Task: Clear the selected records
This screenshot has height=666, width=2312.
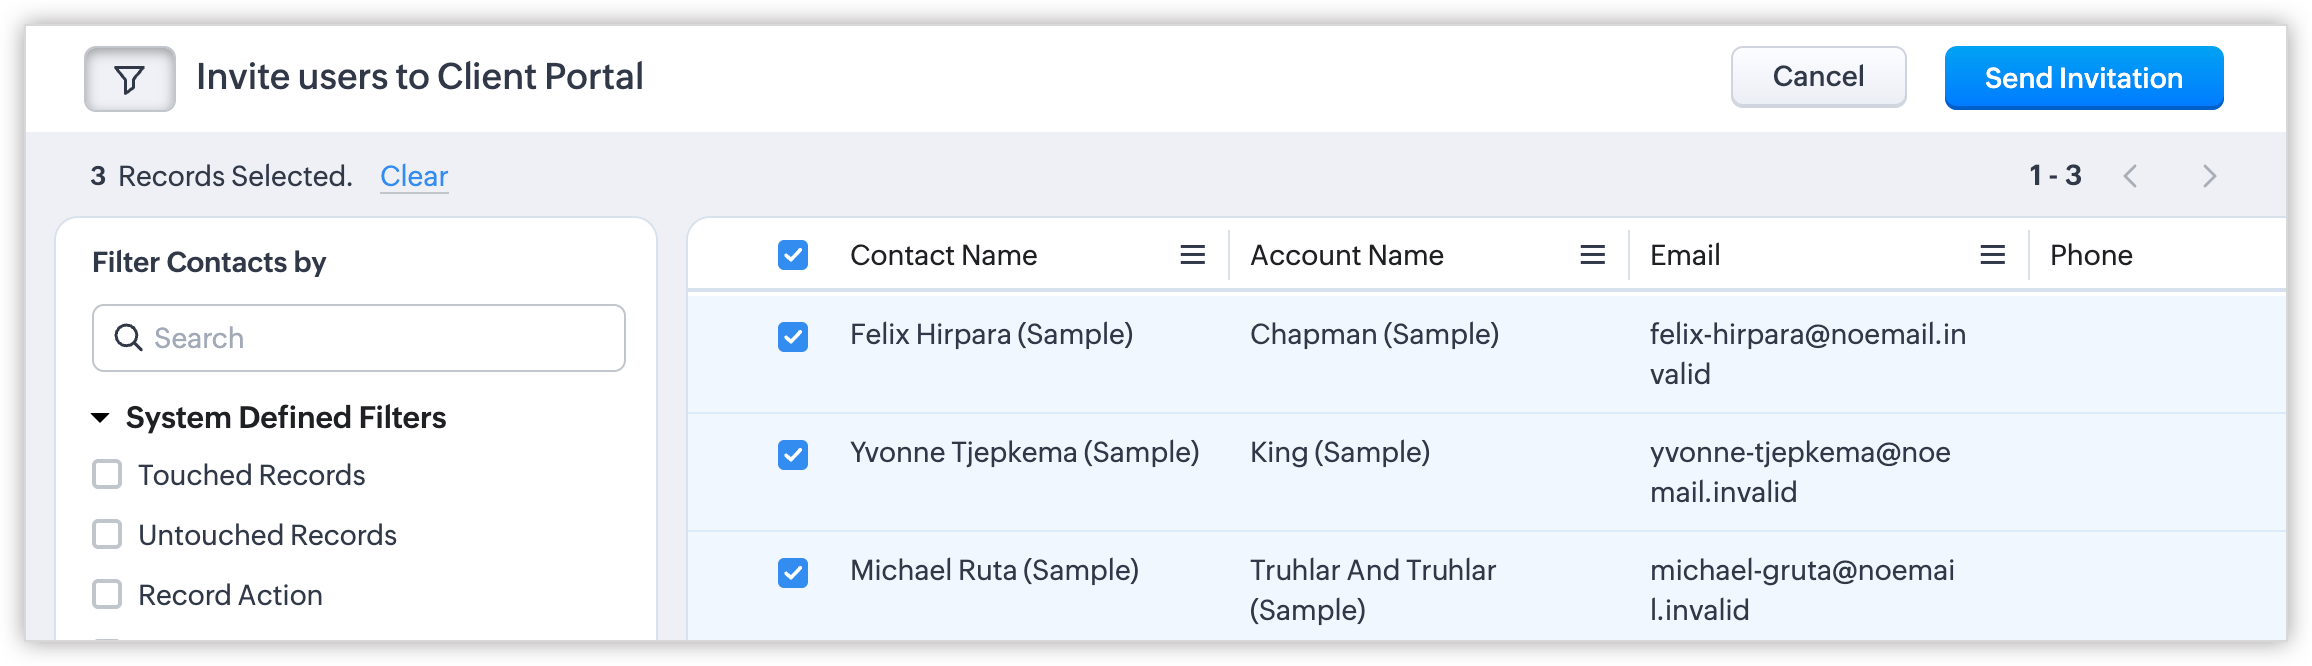Action: pyautogui.click(x=414, y=176)
